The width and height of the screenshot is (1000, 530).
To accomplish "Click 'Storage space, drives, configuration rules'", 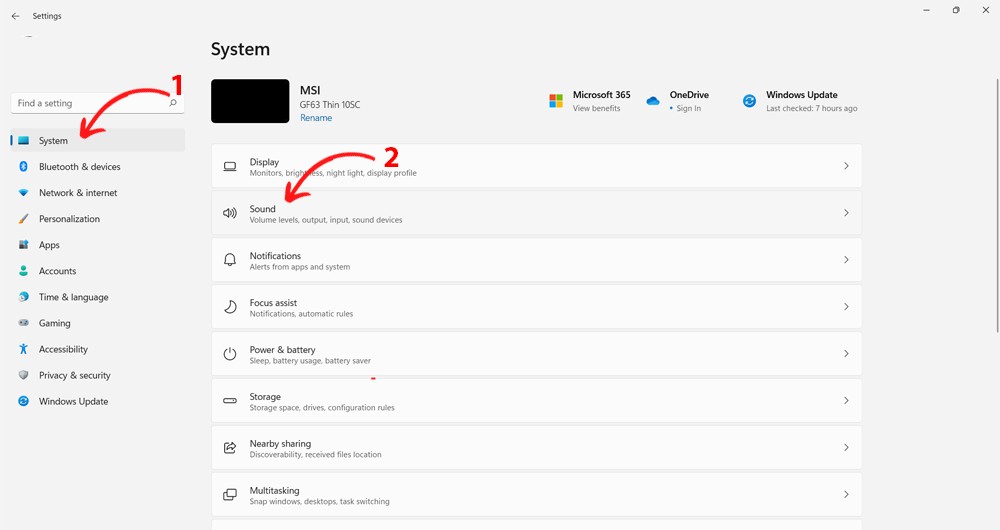I will (x=322, y=408).
